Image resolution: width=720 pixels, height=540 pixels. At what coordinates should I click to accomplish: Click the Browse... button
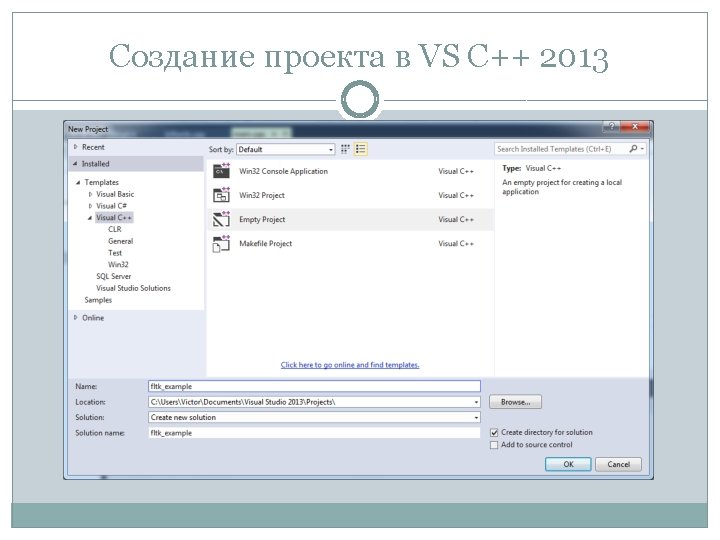pyautogui.click(x=515, y=402)
